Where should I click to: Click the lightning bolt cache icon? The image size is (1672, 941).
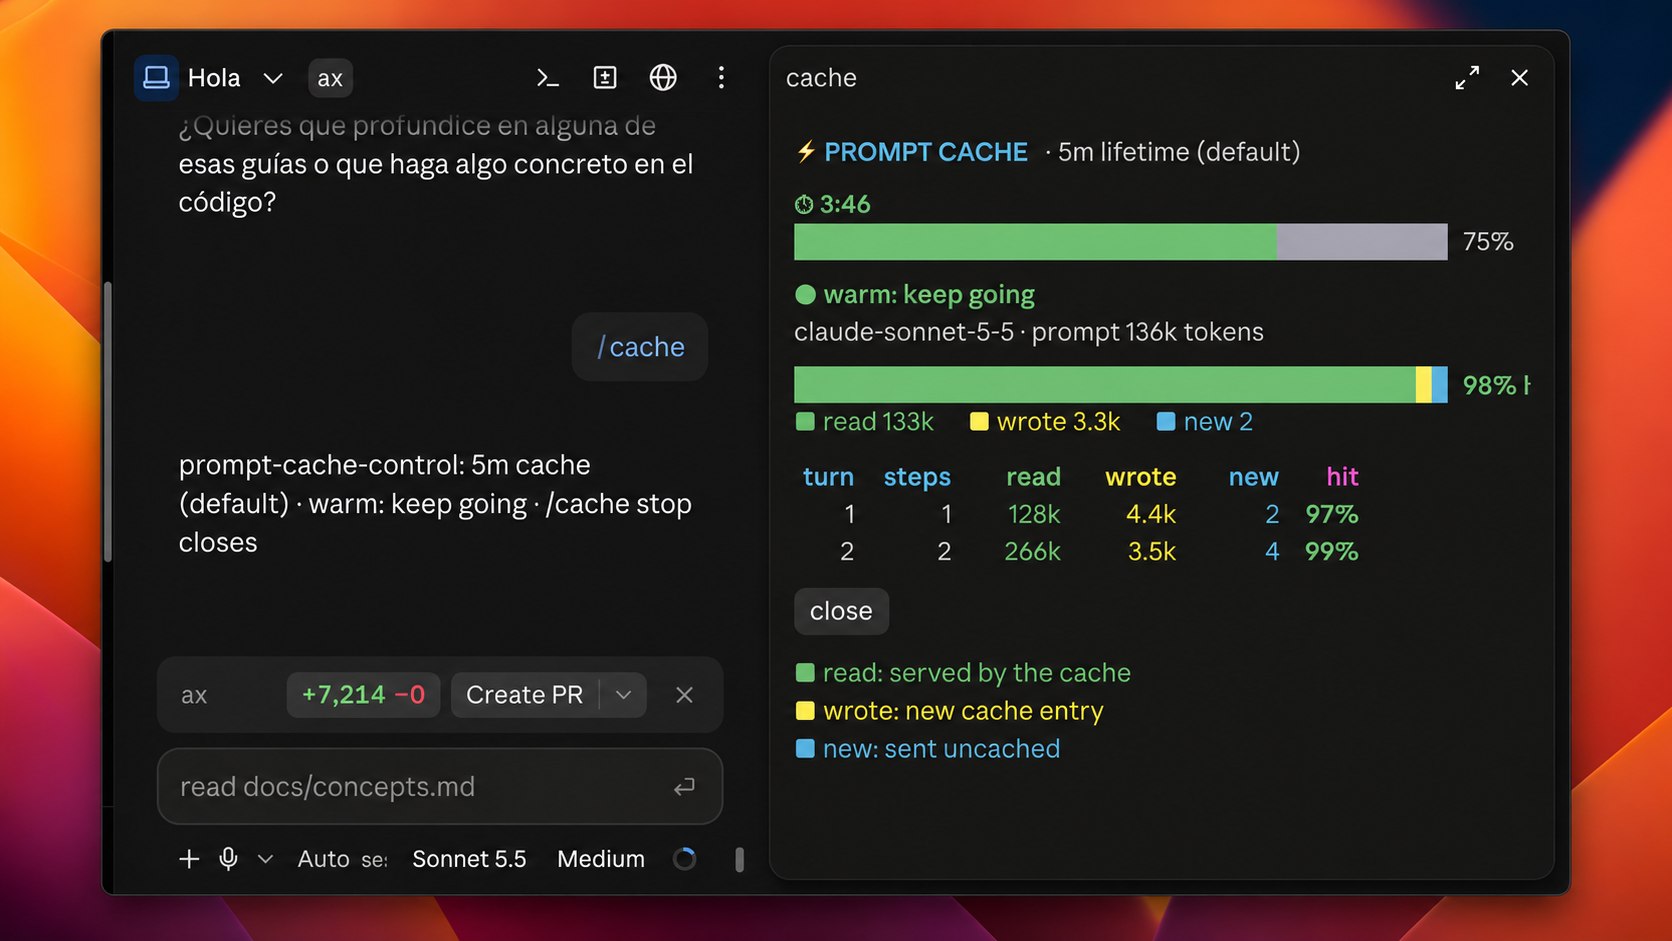806,152
